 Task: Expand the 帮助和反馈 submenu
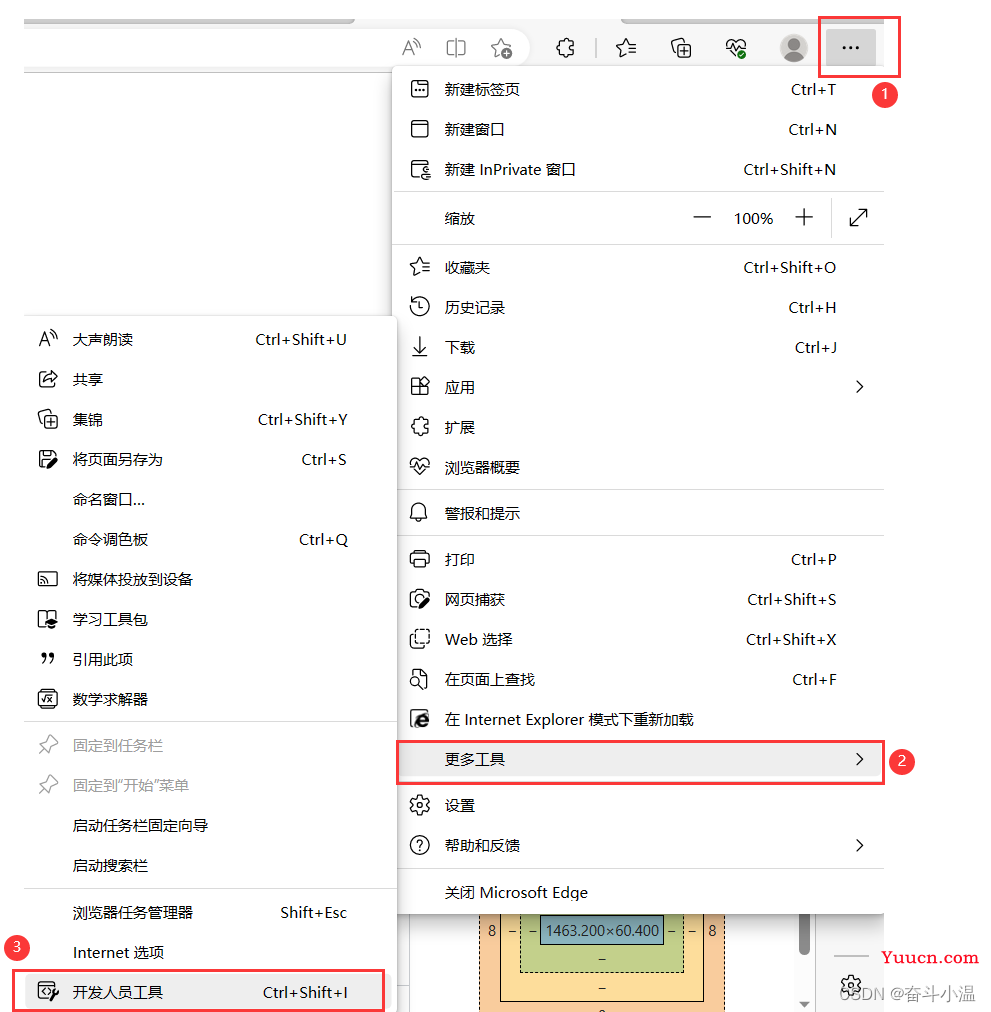click(638, 846)
